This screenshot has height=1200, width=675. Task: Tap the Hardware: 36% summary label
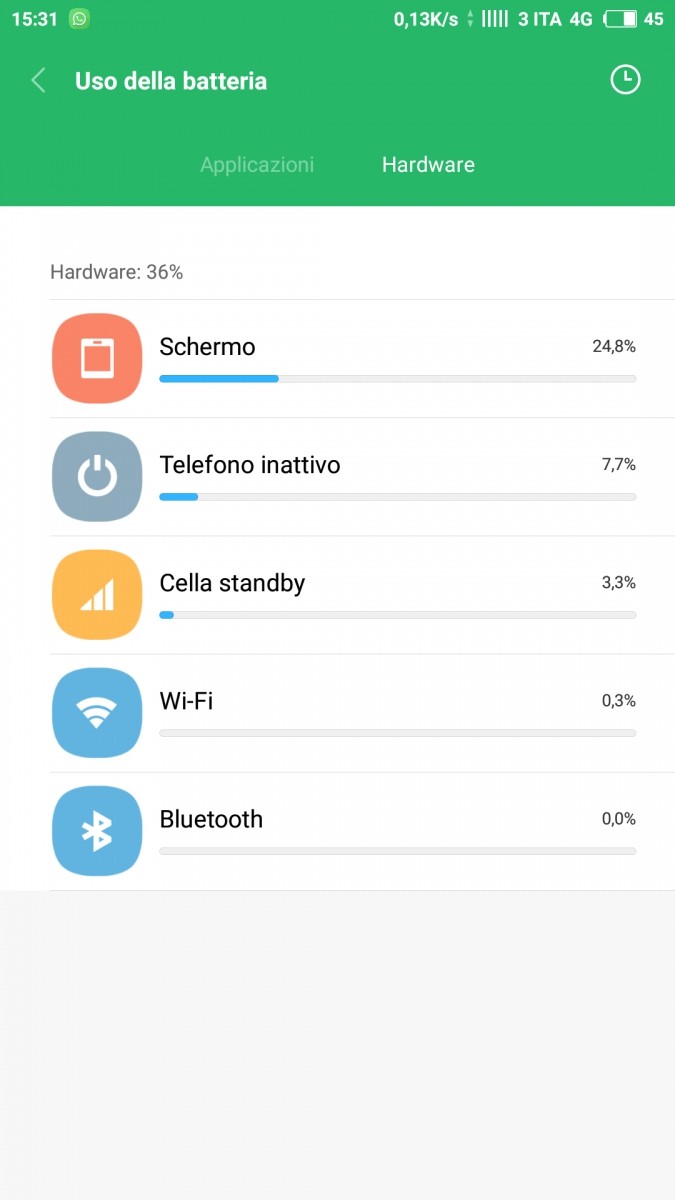(116, 272)
